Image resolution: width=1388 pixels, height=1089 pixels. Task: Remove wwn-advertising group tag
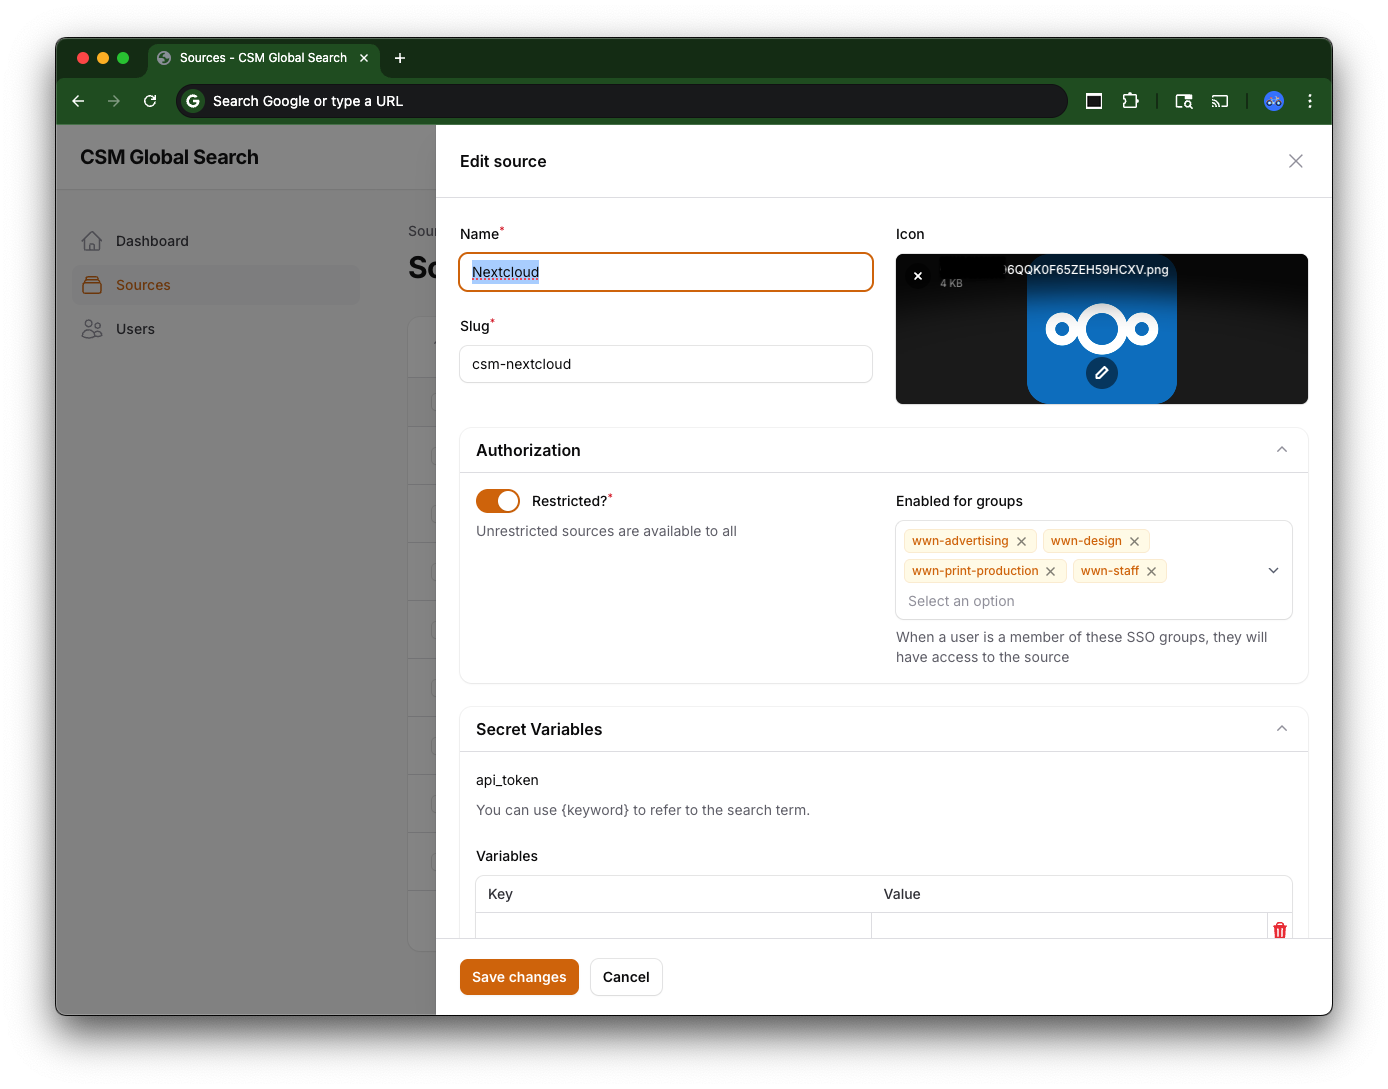(x=1021, y=542)
